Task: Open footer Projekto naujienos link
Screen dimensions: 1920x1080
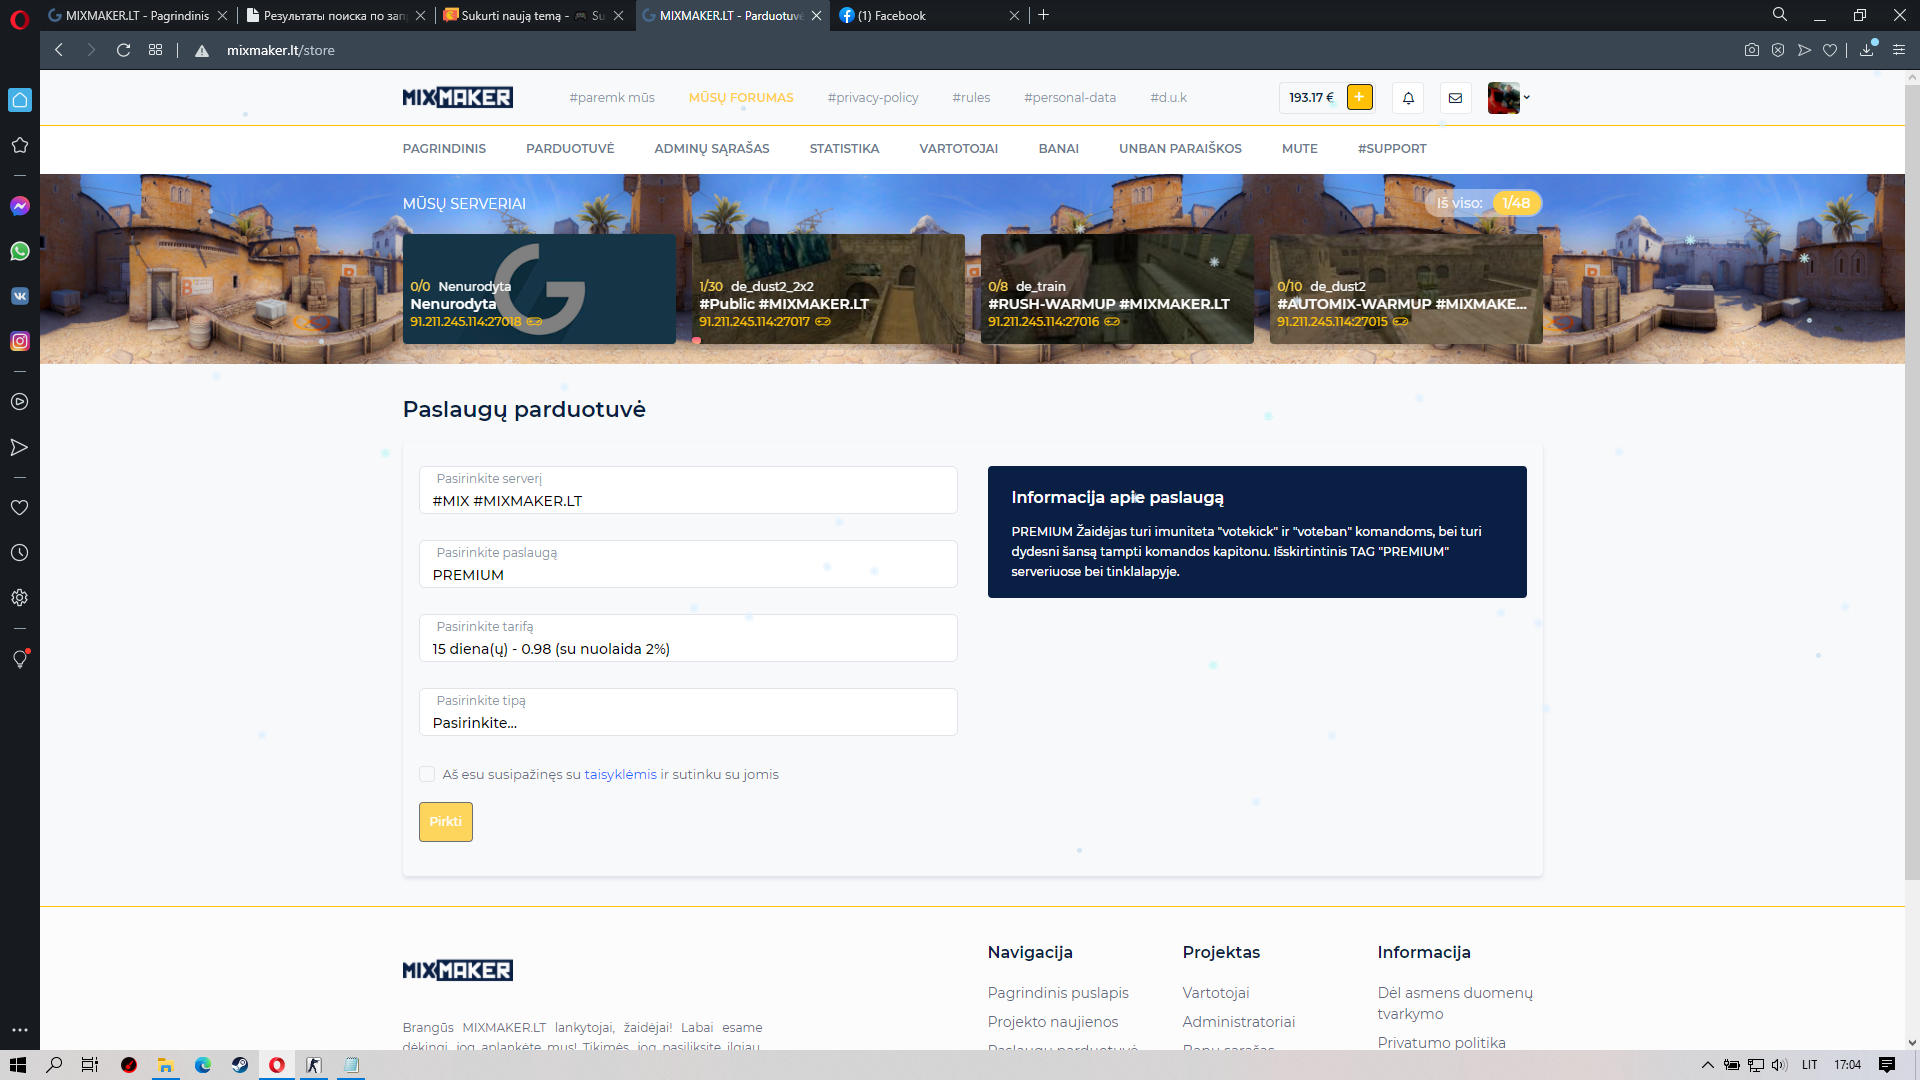Action: pyautogui.click(x=1052, y=1022)
